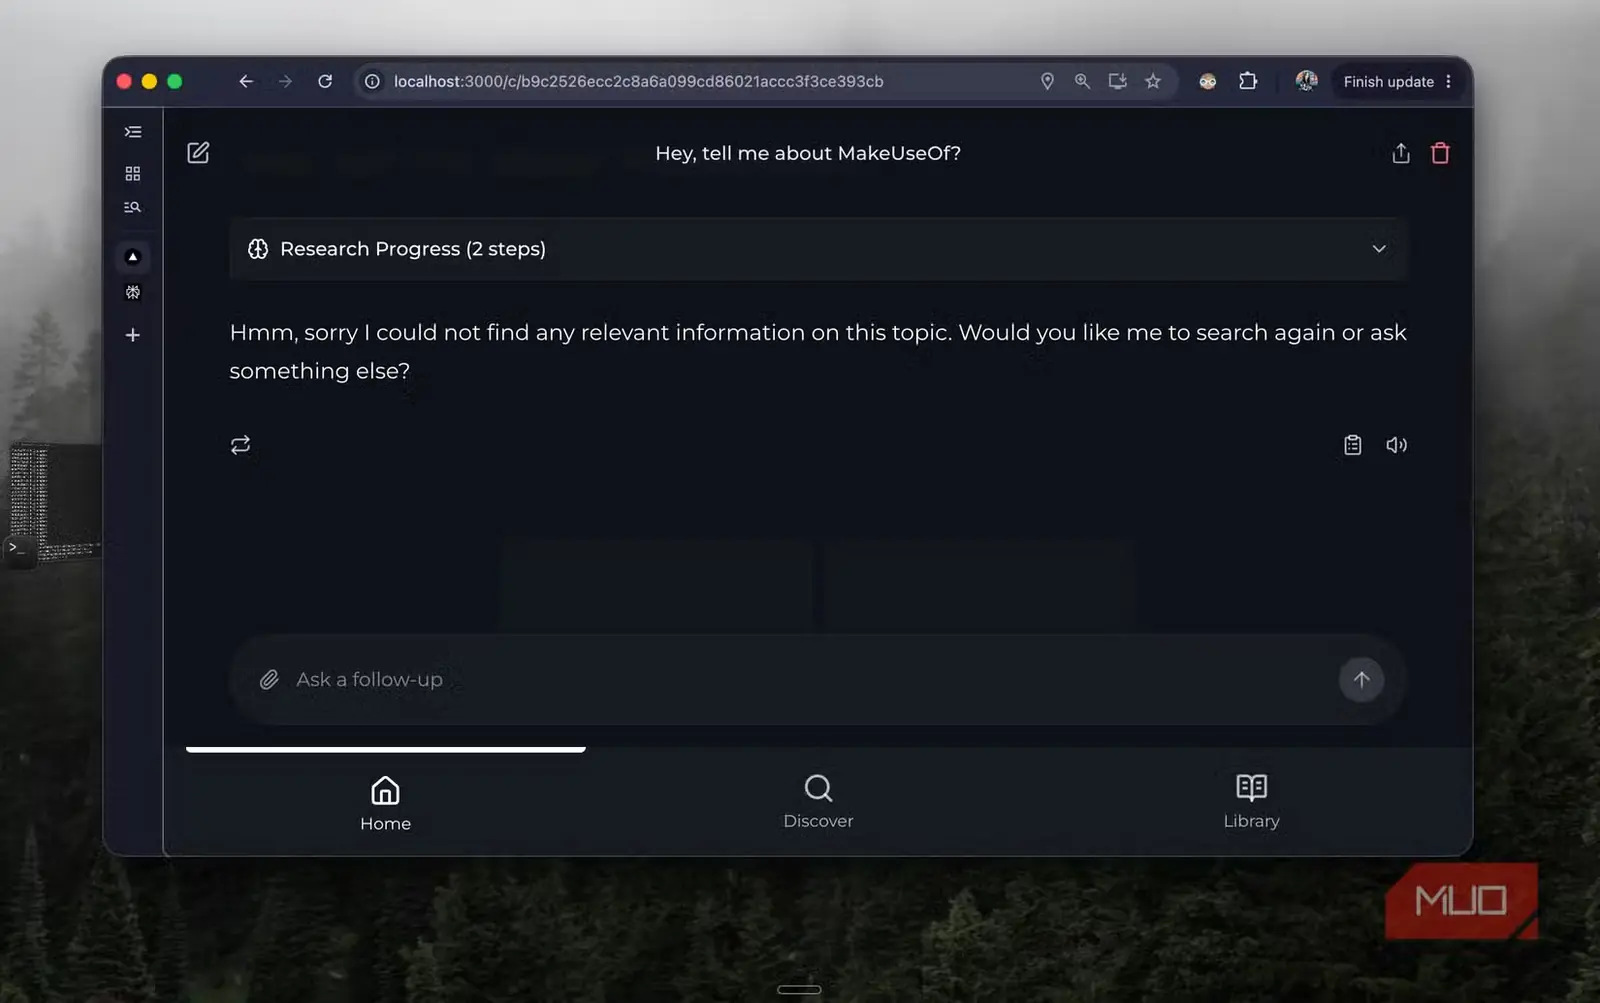Viewport: 1600px width, 1003px height.
Task: Click the location pin icon in address bar
Action: pos(1047,82)
